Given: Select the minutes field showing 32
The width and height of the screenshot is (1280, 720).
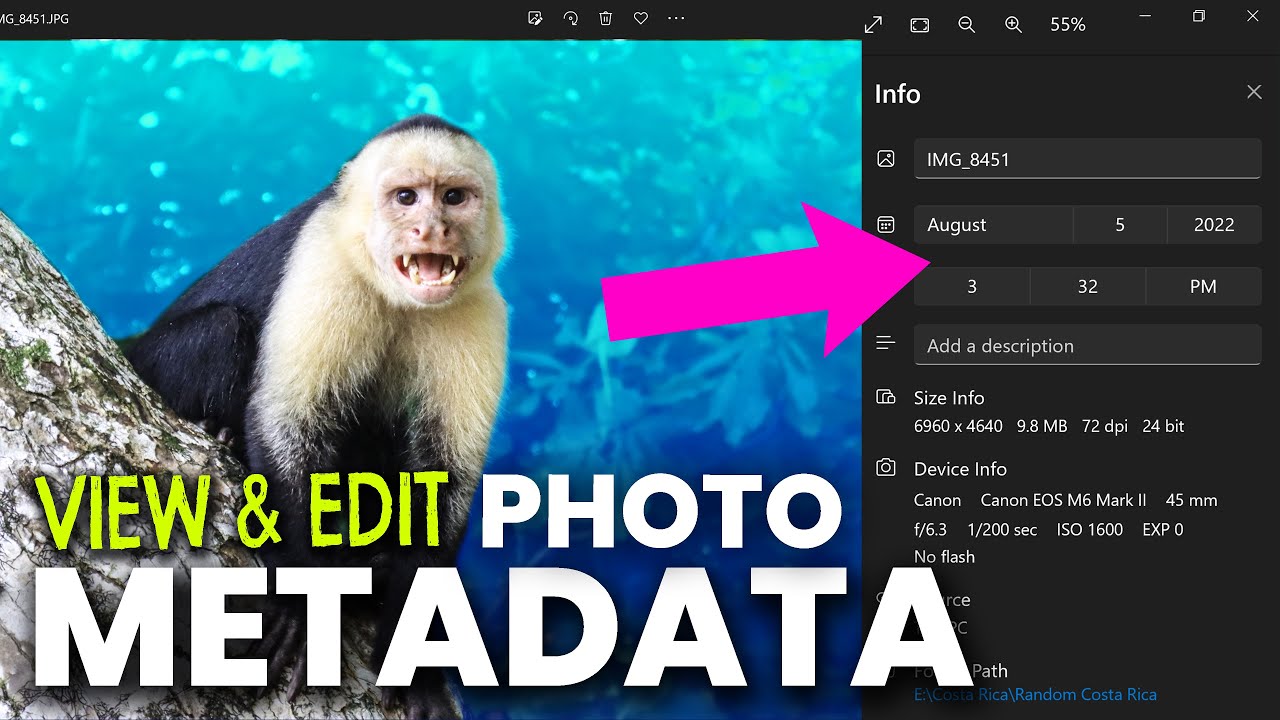Looking at the screenshot, I should [x=1088, y=287].
